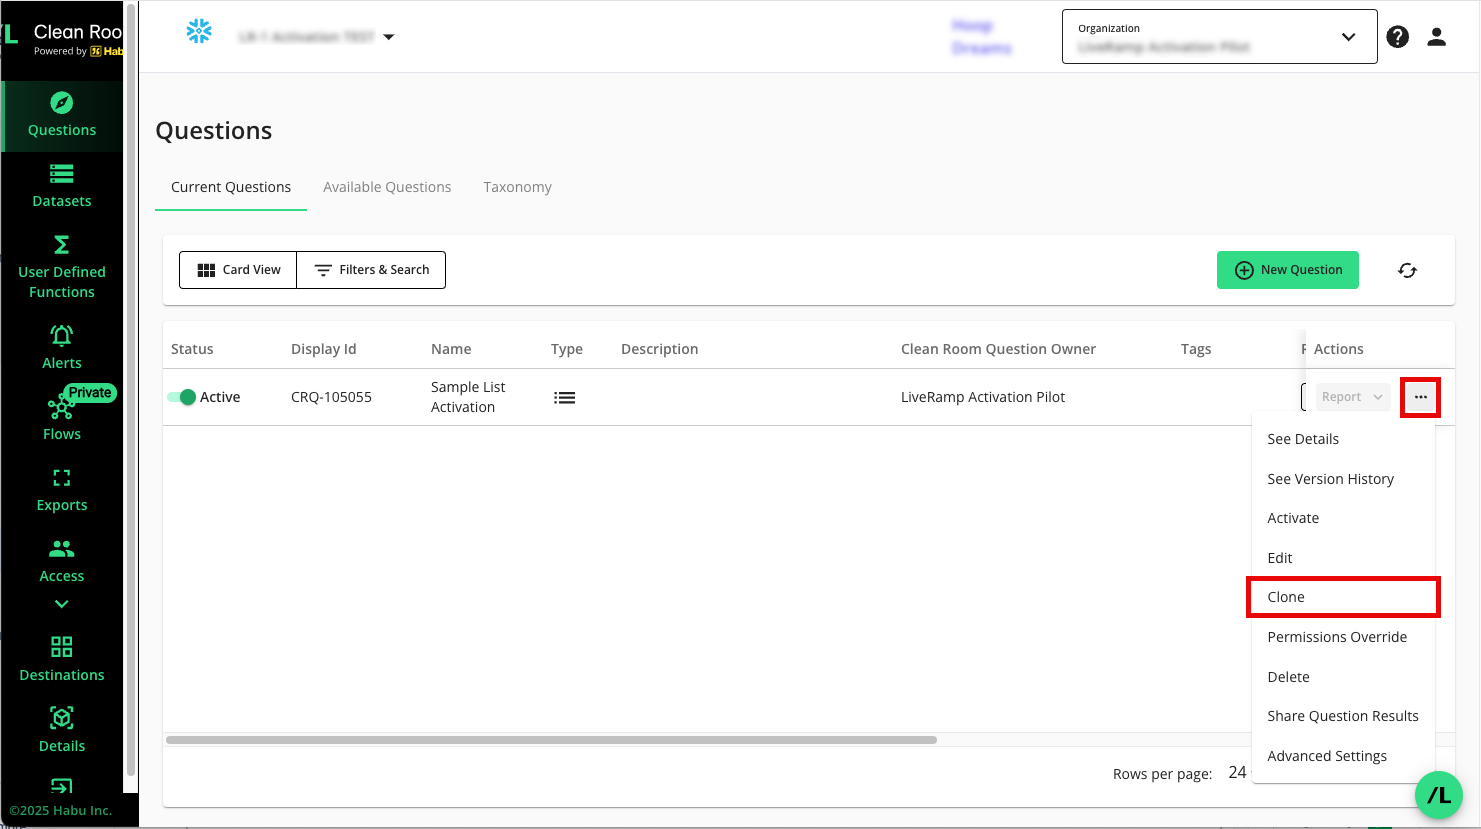Screen dimensions: 1481x829
Task: Click the Sample List Activation name
Action: pos(468,397)
